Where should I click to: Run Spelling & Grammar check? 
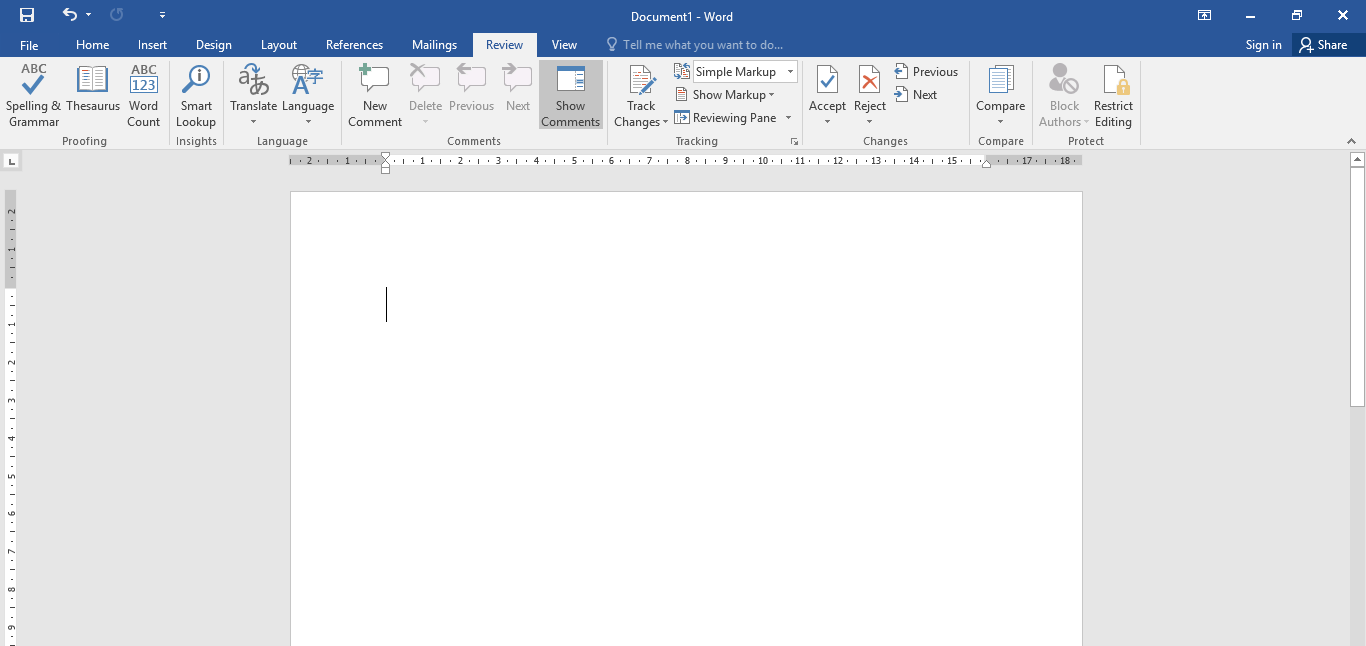pos(33,95)
